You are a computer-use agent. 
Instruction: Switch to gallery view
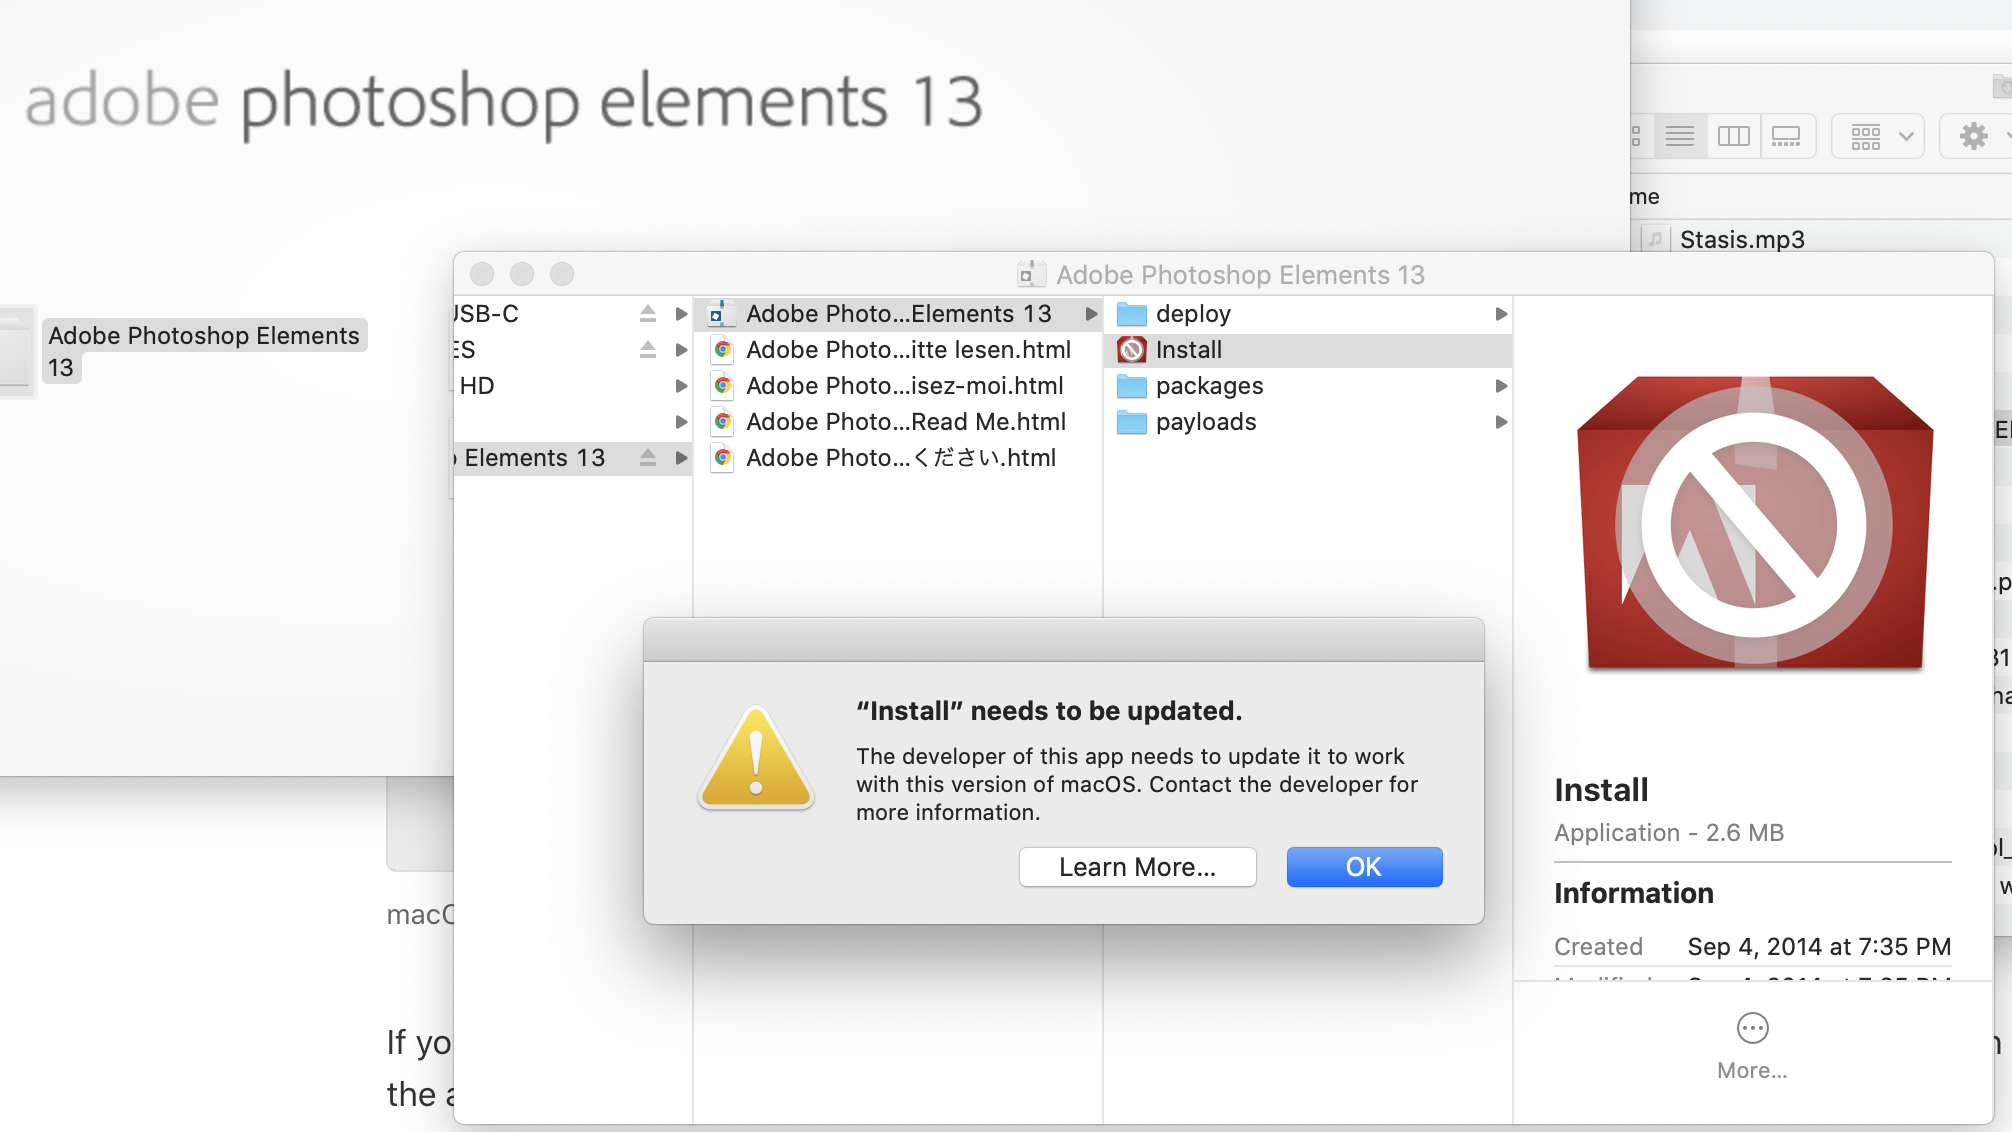1786,136
